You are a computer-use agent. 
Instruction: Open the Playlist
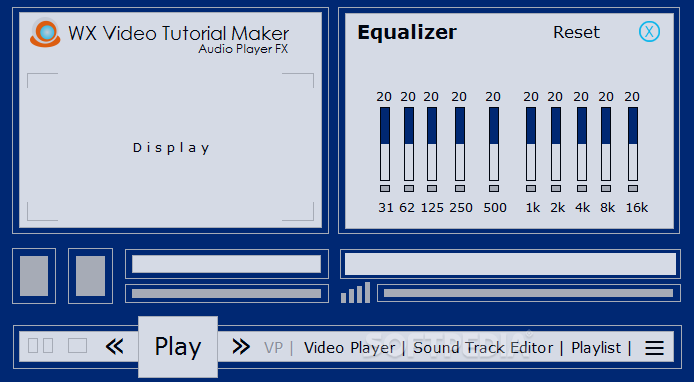(x=596, y=348)
